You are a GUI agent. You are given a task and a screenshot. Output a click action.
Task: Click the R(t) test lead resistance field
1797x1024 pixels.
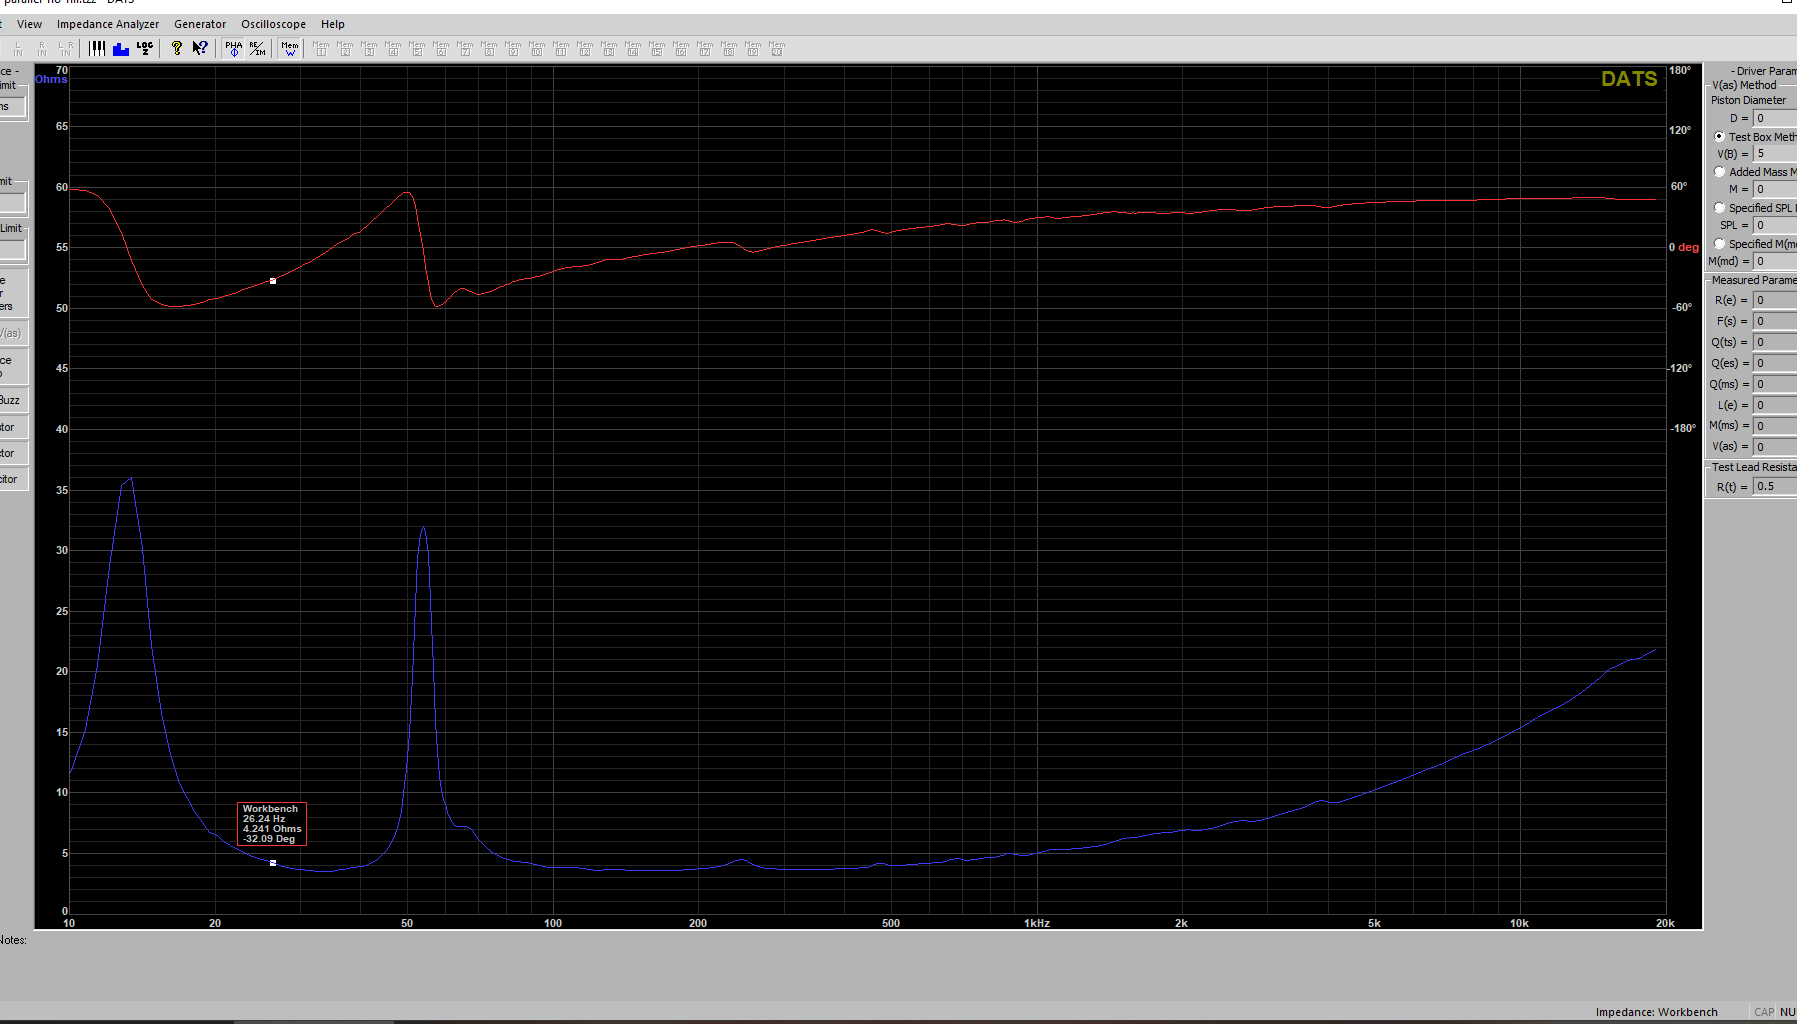(x=1775, y=487)
